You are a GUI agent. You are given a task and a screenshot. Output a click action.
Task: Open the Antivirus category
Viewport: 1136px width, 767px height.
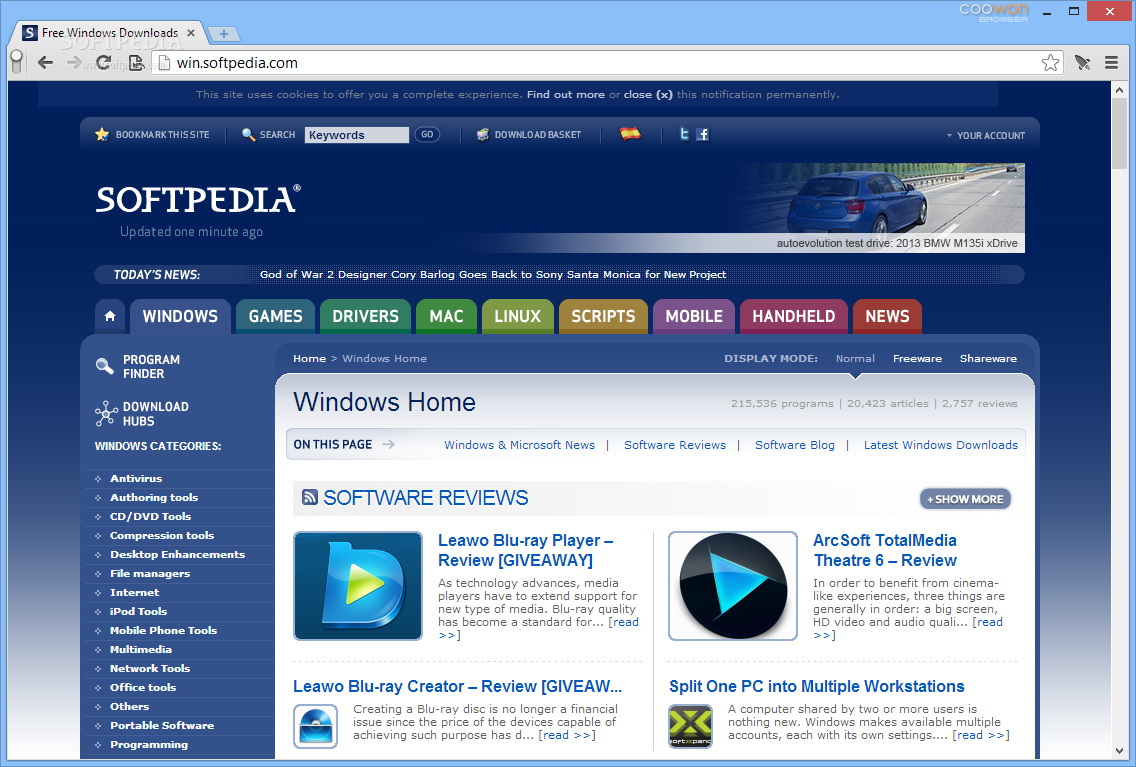click(136, 479)
